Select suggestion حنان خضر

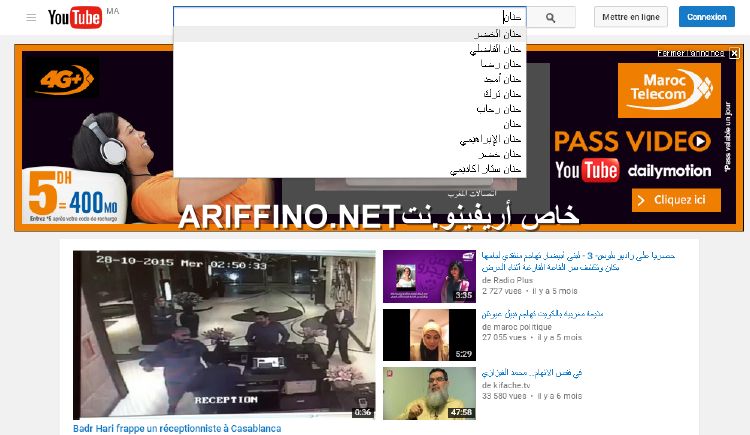pyautogui.click(x=350, y=154)
